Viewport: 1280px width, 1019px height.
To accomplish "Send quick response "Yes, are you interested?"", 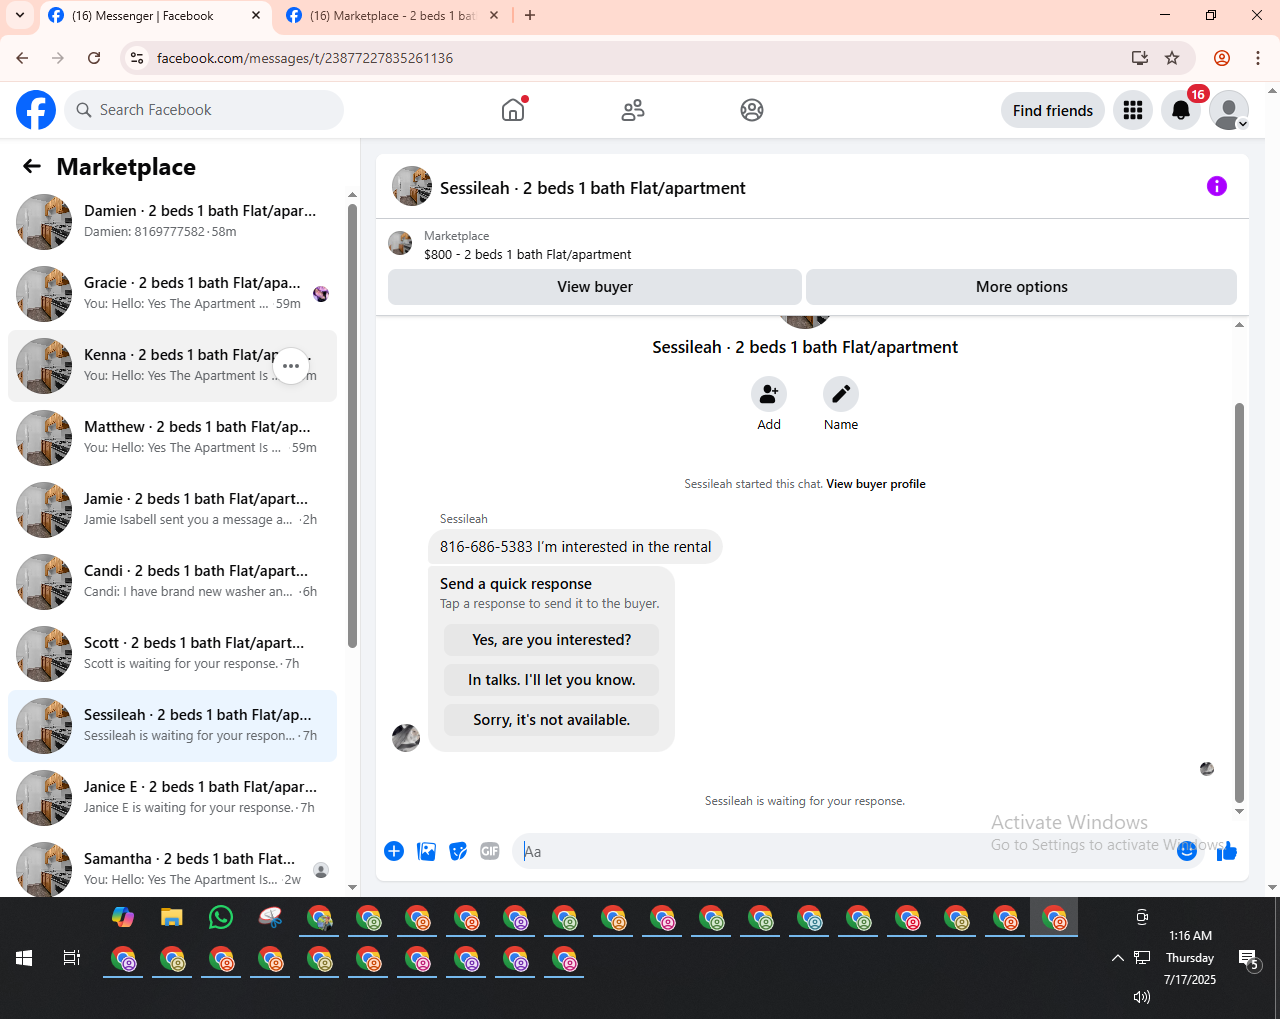I will click(552, 640).
